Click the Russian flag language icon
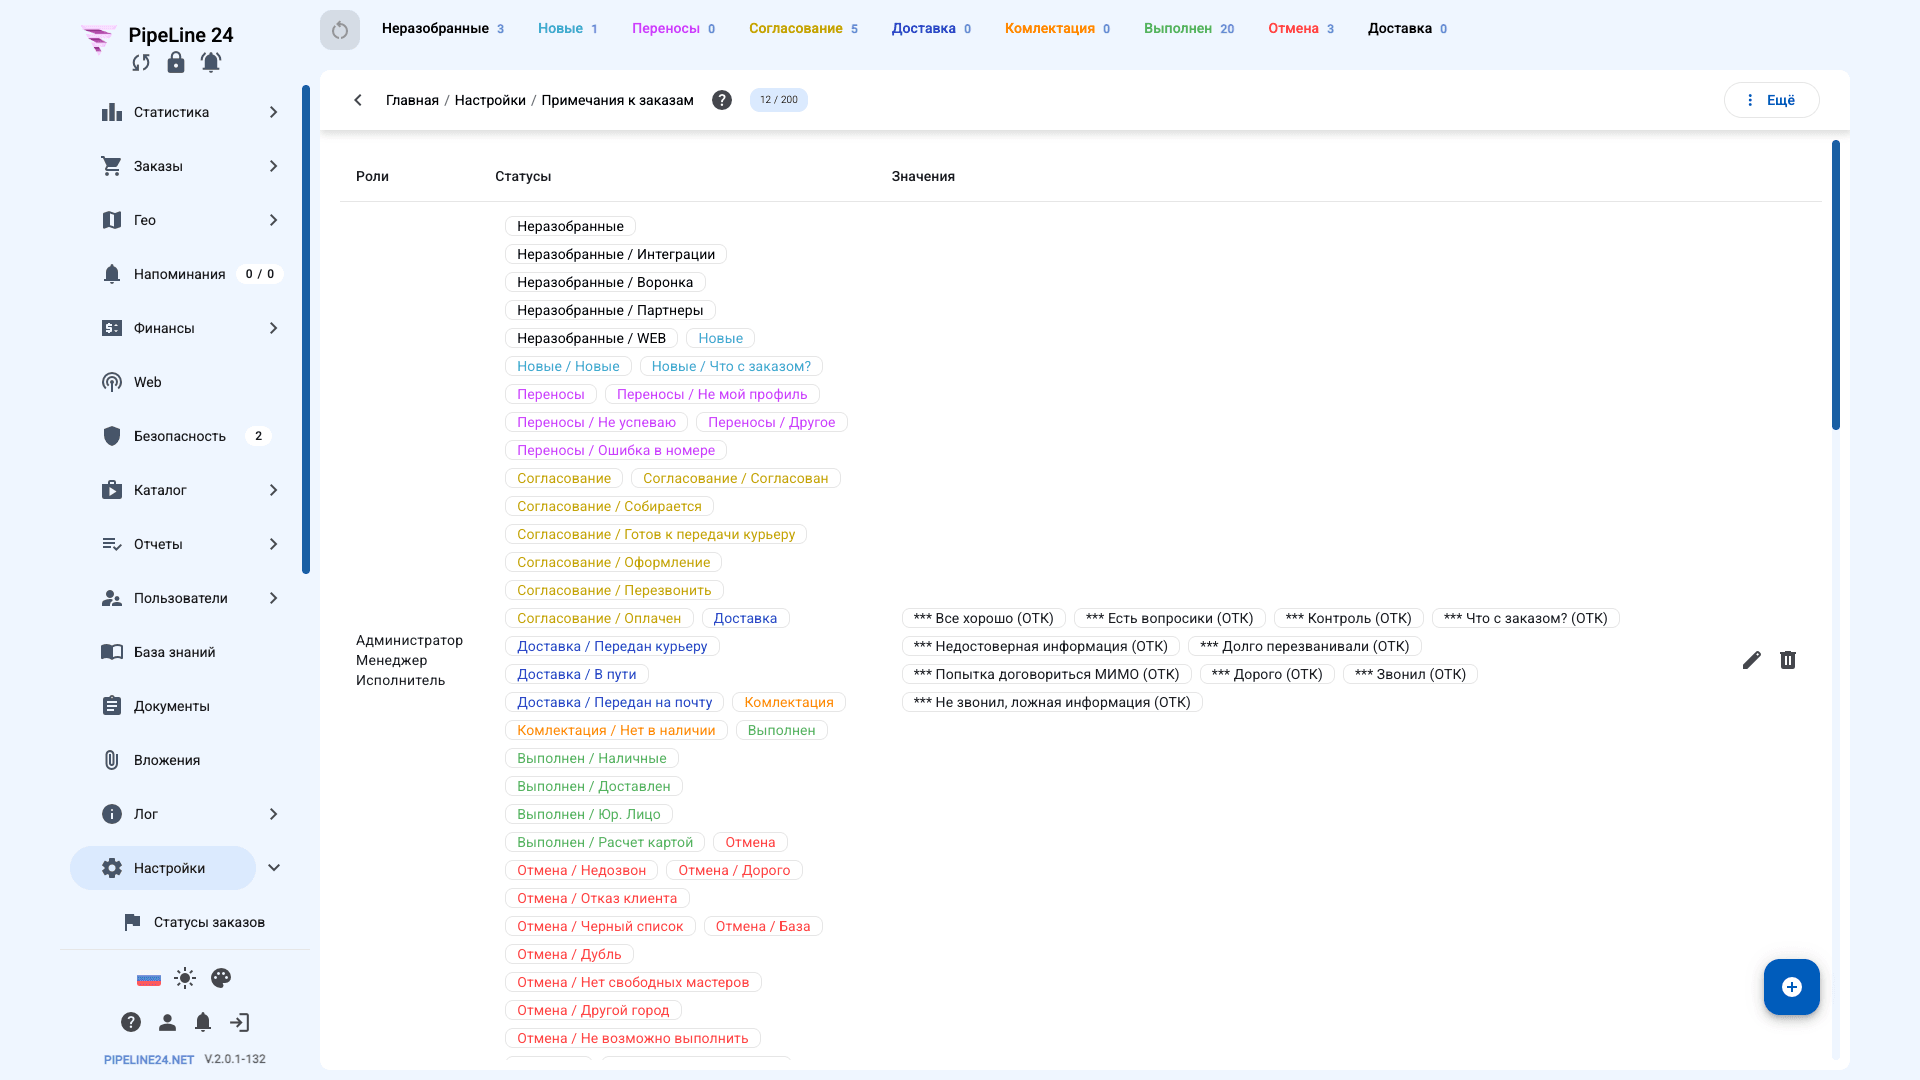The image size is (1920, 1080). coord(149,979)
